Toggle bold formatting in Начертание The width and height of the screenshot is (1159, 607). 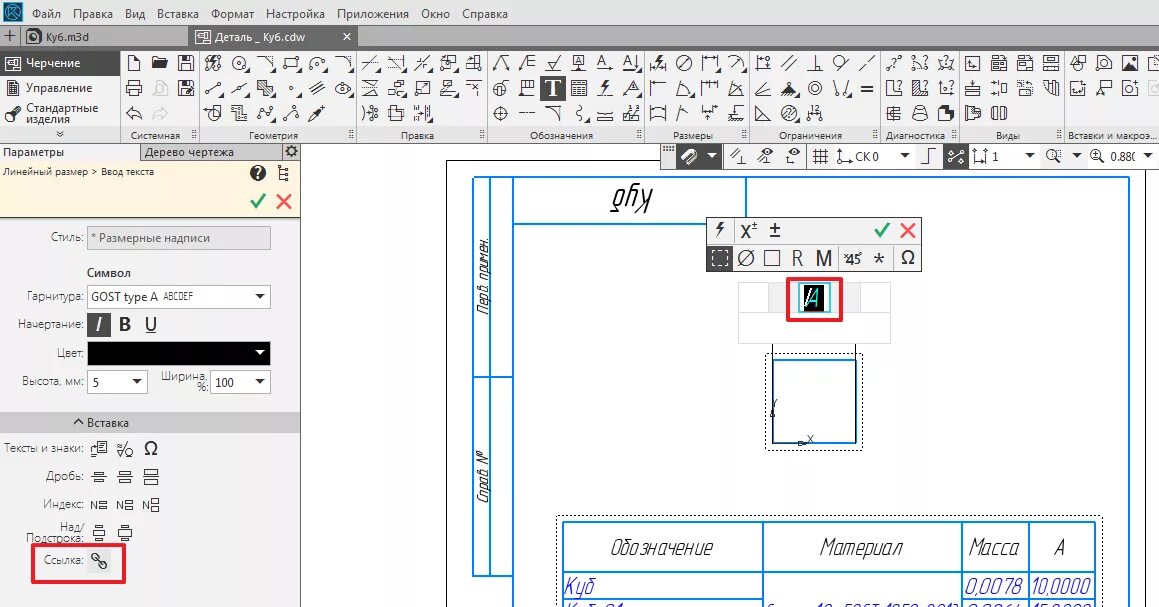click(x=125, y=325)
